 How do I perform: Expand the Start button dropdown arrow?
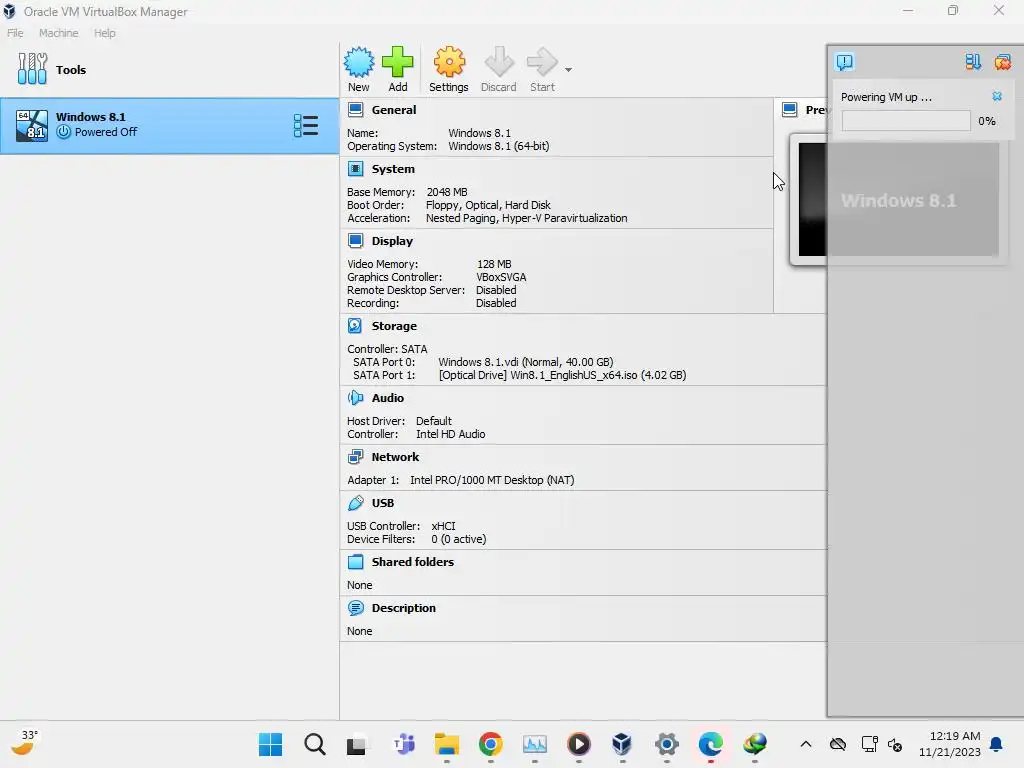(x=568, y=70)
